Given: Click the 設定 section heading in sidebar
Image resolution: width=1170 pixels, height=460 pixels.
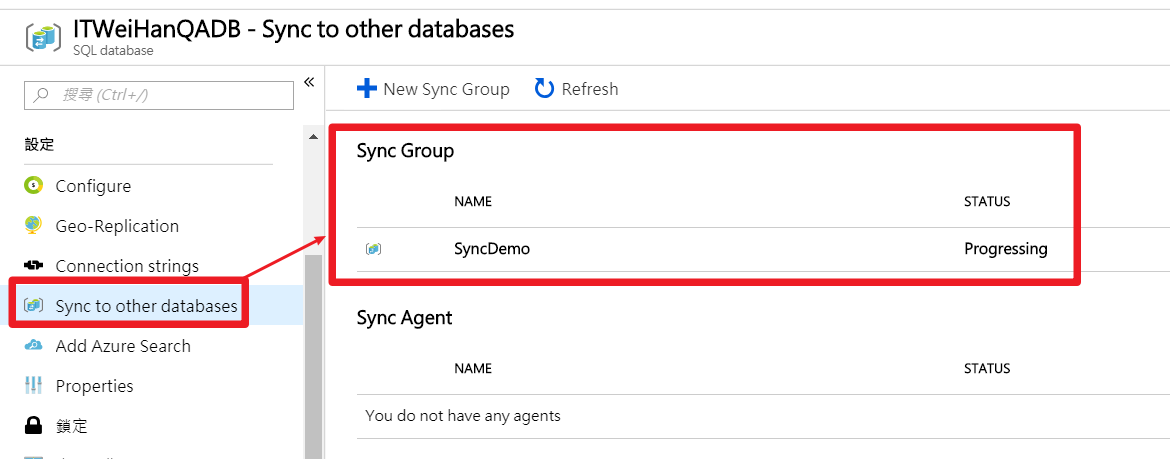Looking at the screenshot, I should (x=40, y=144).
